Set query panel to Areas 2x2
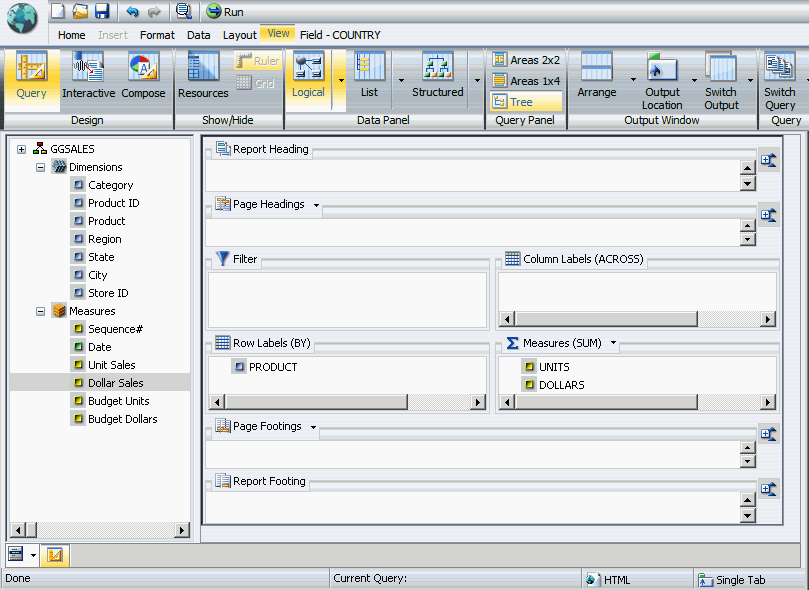Screen dimensions: 809x590 click(526, 60)
